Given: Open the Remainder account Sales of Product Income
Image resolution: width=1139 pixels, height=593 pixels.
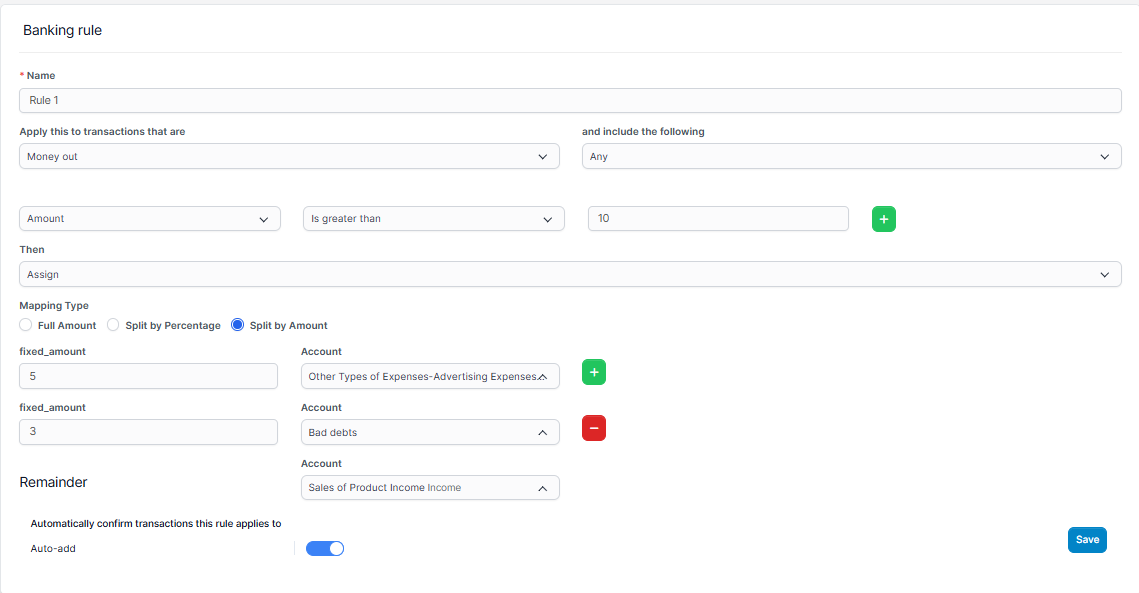Looking at the screenshot, I should (x=430, y=488).
